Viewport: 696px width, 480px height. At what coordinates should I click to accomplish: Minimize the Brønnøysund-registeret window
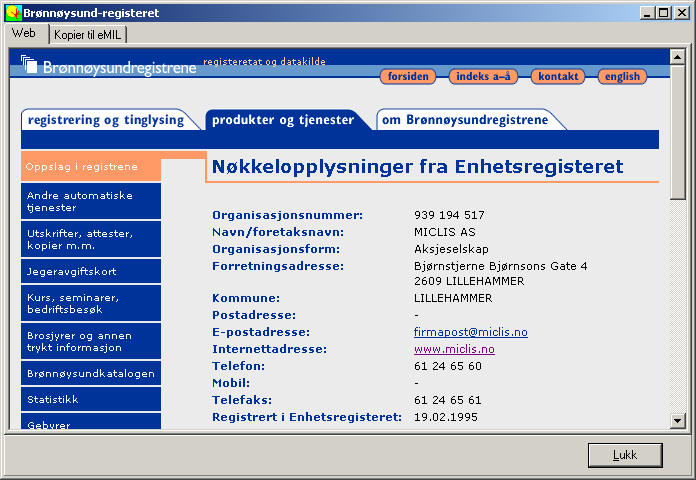648,13
